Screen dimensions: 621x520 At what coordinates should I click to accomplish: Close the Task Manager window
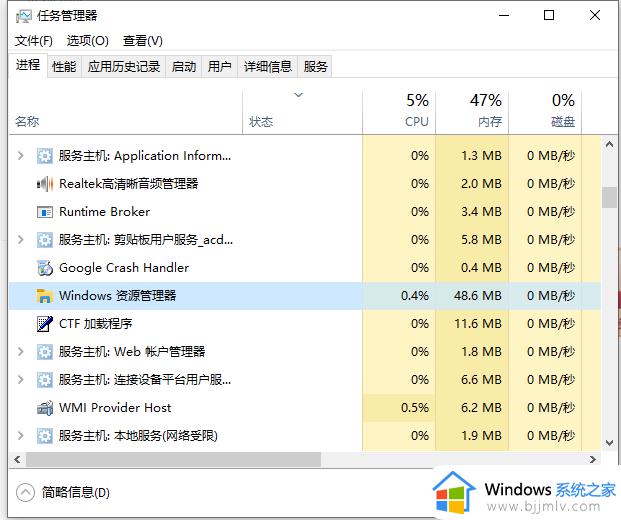595,15
